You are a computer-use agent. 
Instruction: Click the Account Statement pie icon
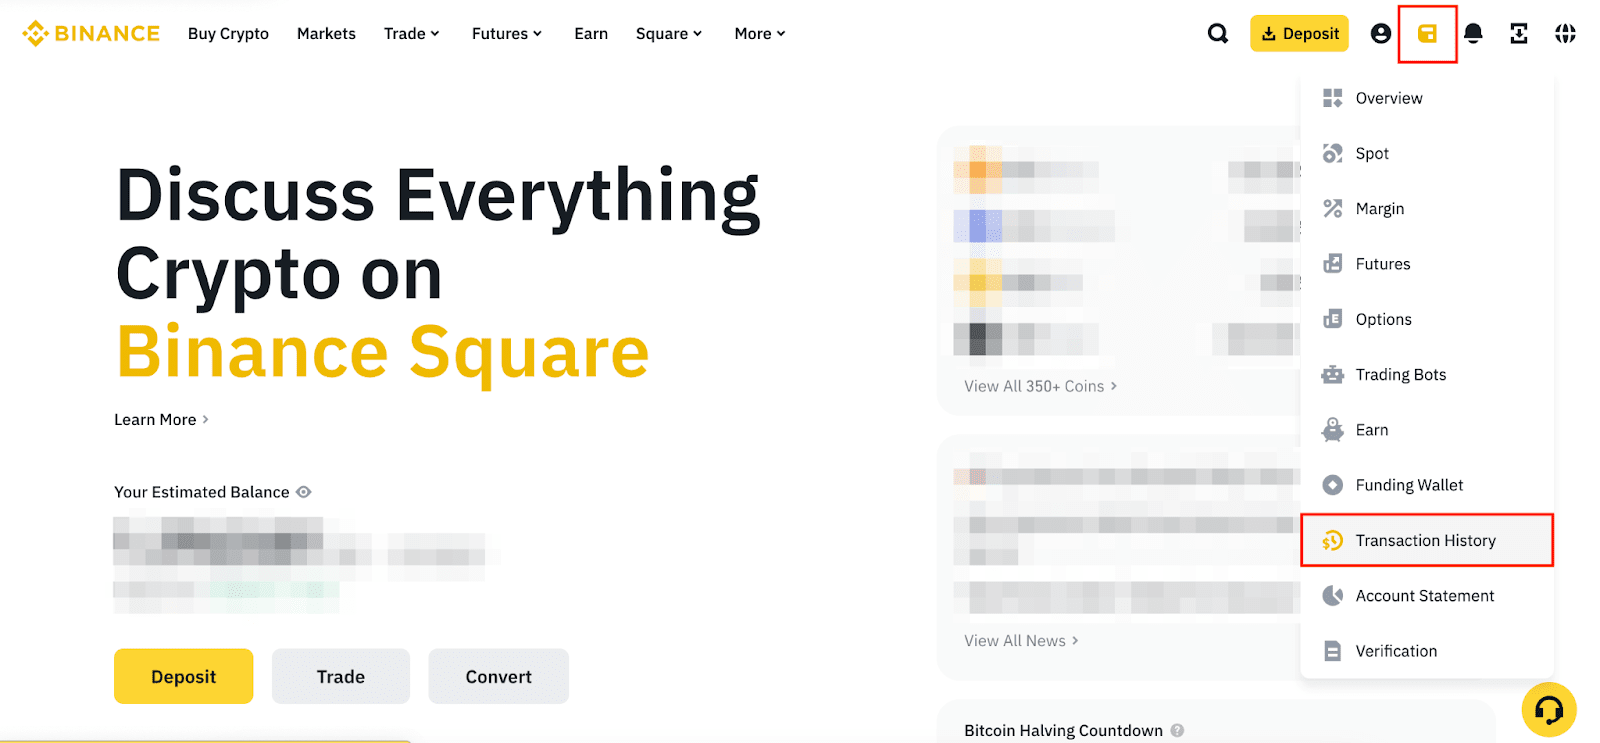[1332, 596]
